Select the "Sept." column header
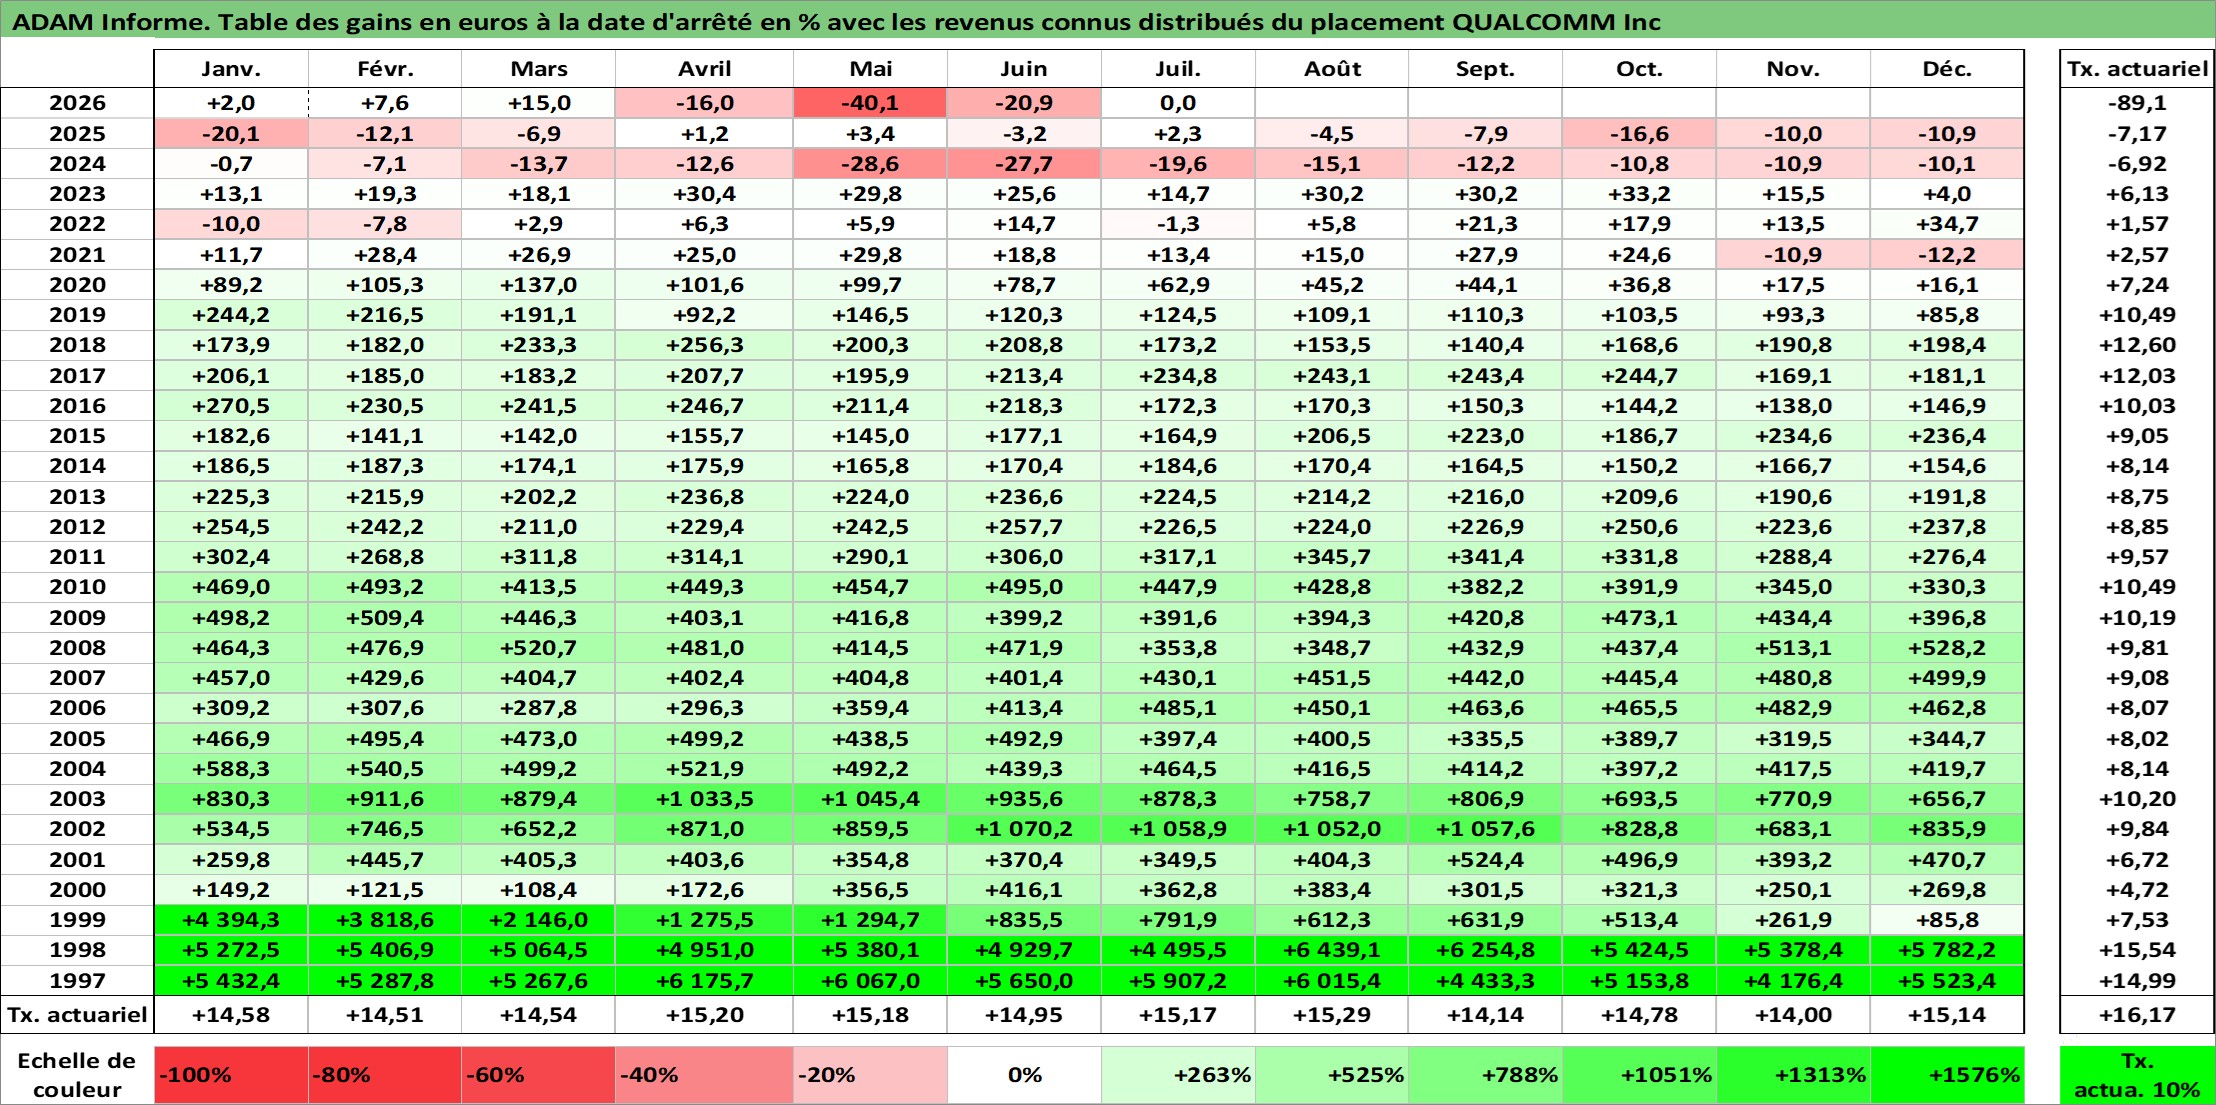This screenshot has height=1105, width=2216. (1486, 69)
